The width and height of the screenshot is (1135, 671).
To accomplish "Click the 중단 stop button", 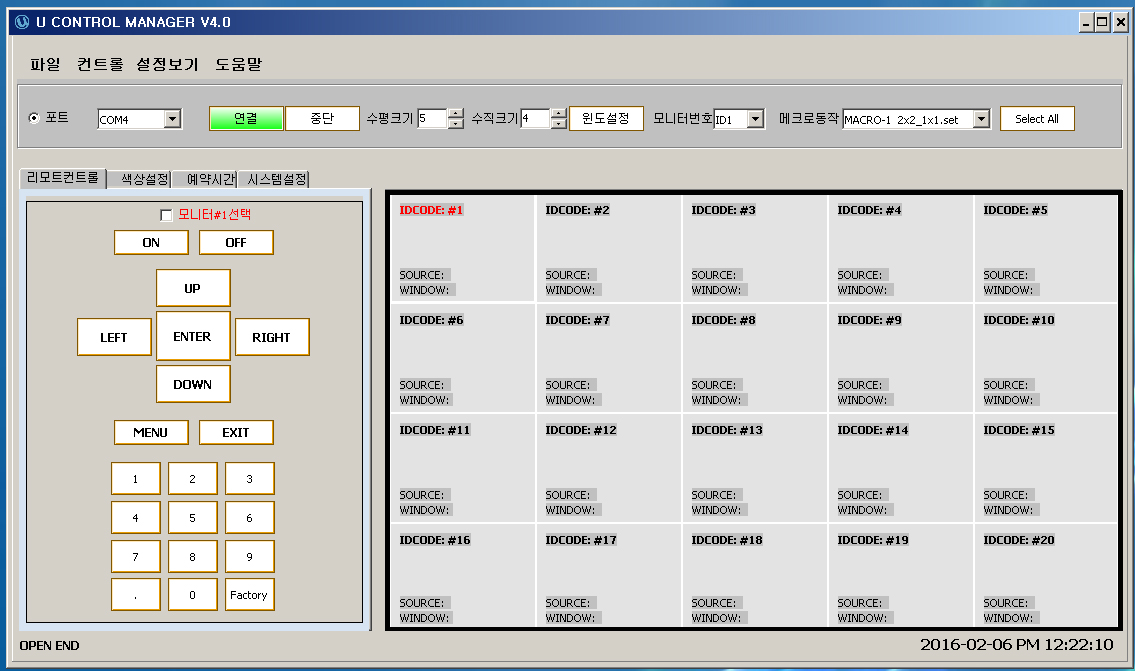I will tap(322, 119).
